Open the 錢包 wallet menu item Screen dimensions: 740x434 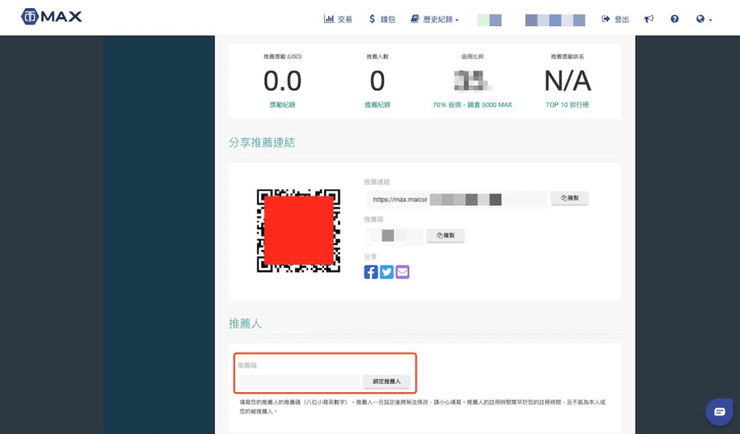382,19
